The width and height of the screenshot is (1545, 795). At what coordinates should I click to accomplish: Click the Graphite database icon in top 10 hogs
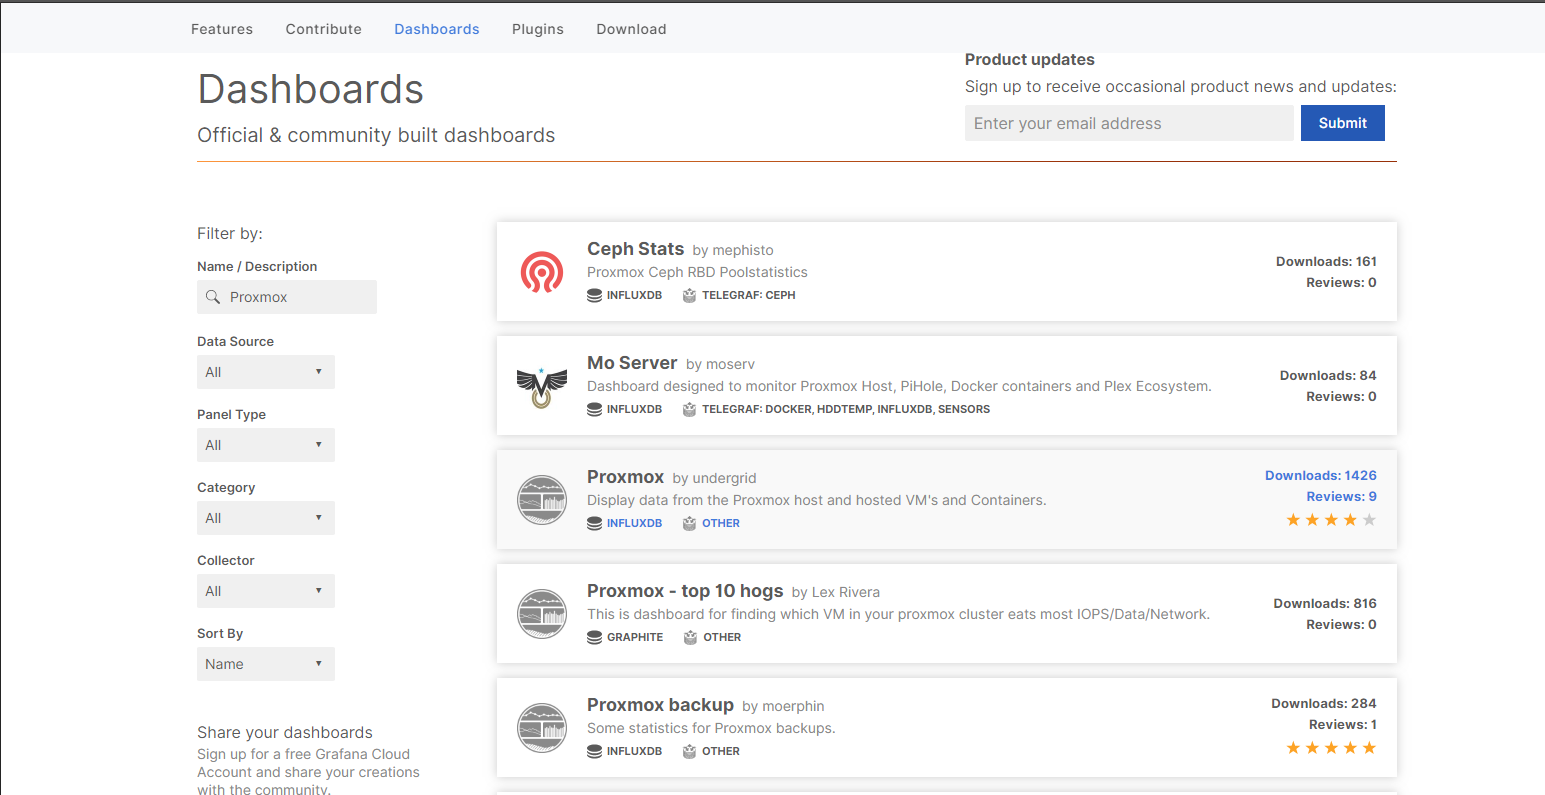594,637
